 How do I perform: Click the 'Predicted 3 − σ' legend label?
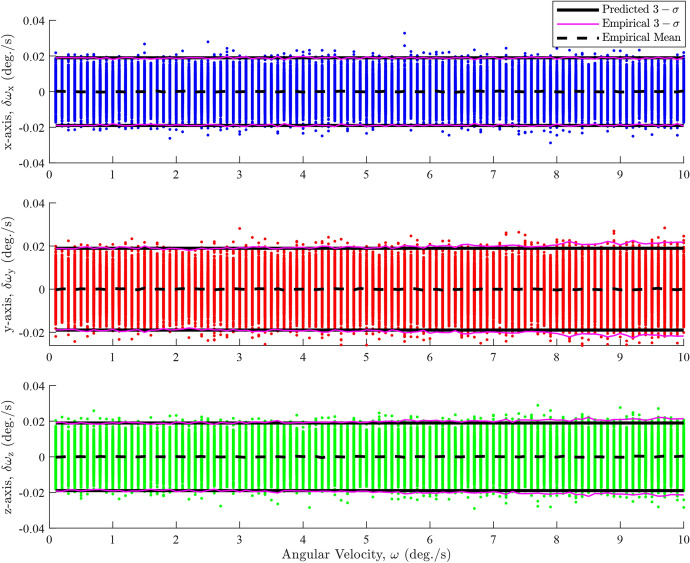(640, 9)
